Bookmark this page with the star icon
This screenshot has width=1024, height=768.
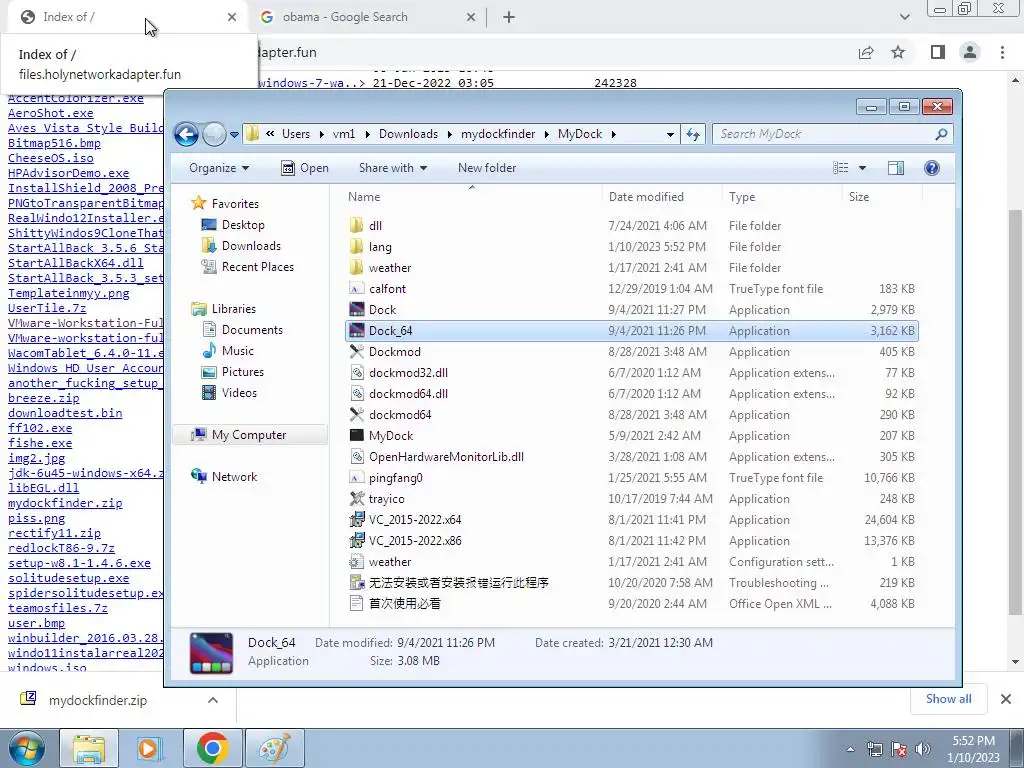[x=898, y=52]
